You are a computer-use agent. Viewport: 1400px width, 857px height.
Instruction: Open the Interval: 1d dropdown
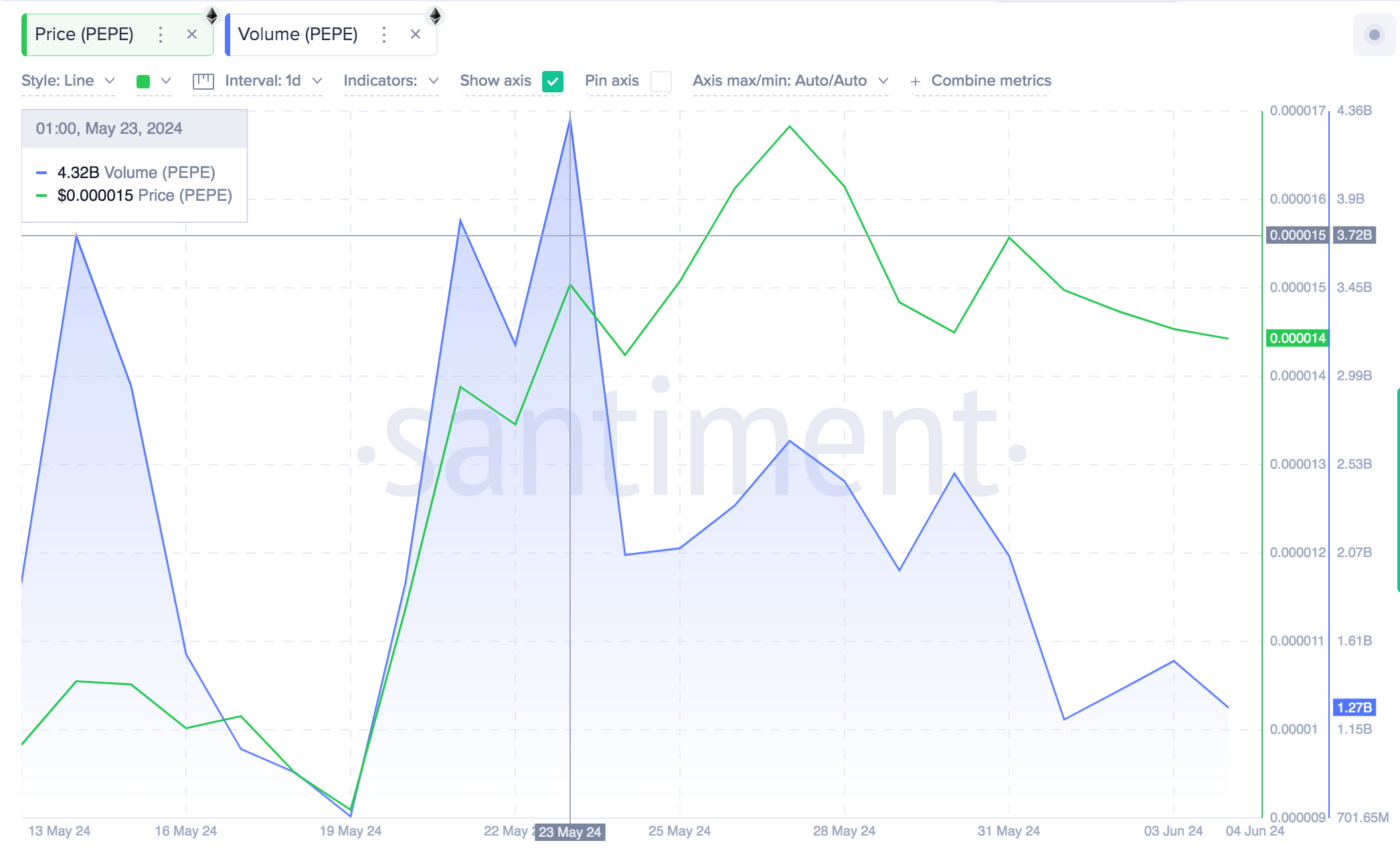[x=274, y=80]
